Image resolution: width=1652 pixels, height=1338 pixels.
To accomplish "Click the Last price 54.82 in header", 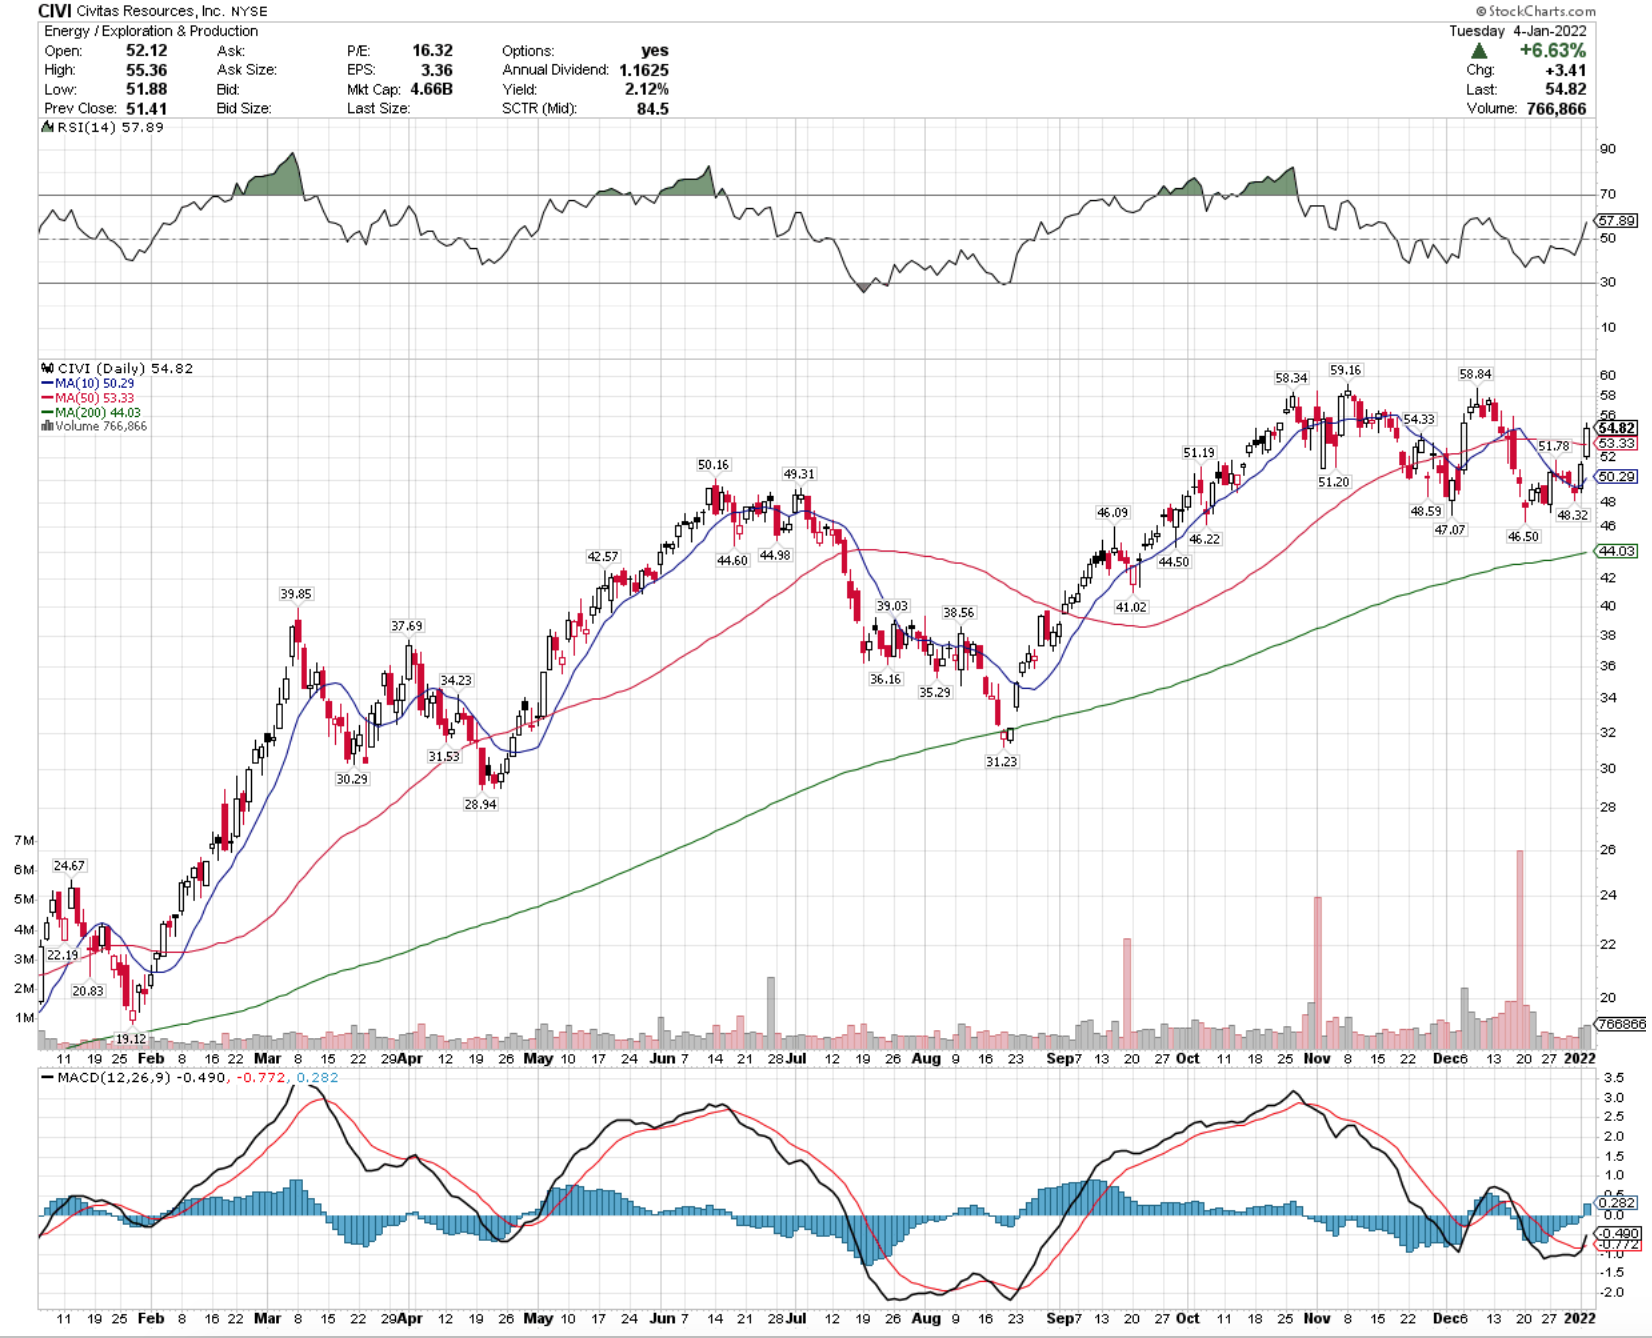I will point(1566,89).
